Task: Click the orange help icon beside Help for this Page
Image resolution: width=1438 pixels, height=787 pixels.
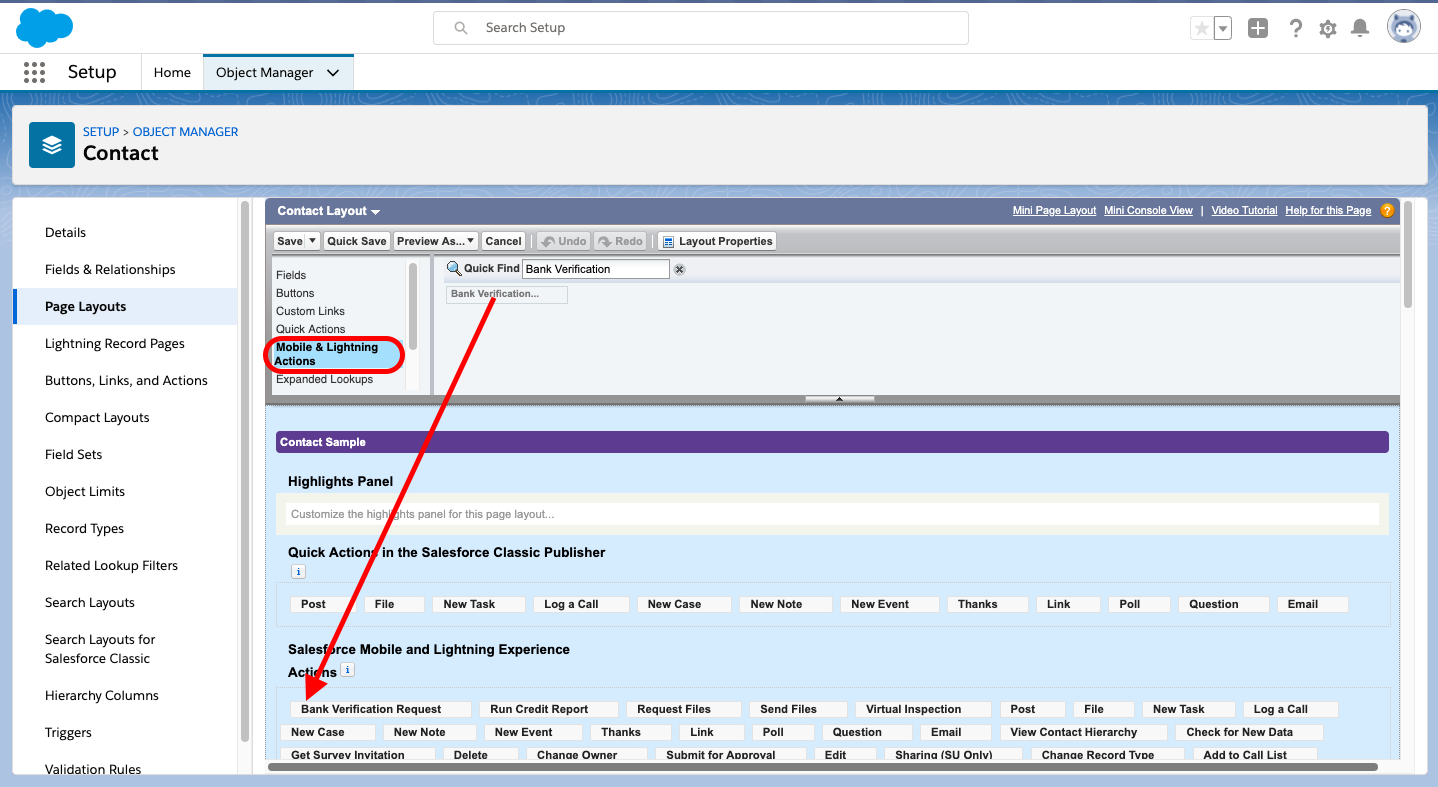Action: pyautogui.click(x=1387, y=210)
